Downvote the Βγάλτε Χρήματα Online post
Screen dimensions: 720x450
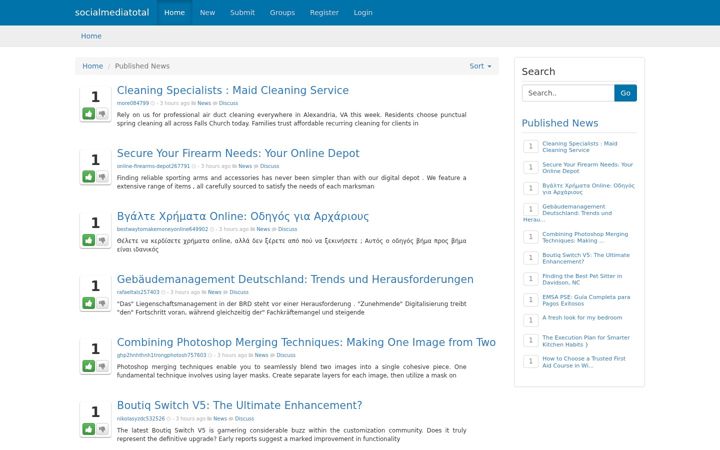[x=102, y=240]
